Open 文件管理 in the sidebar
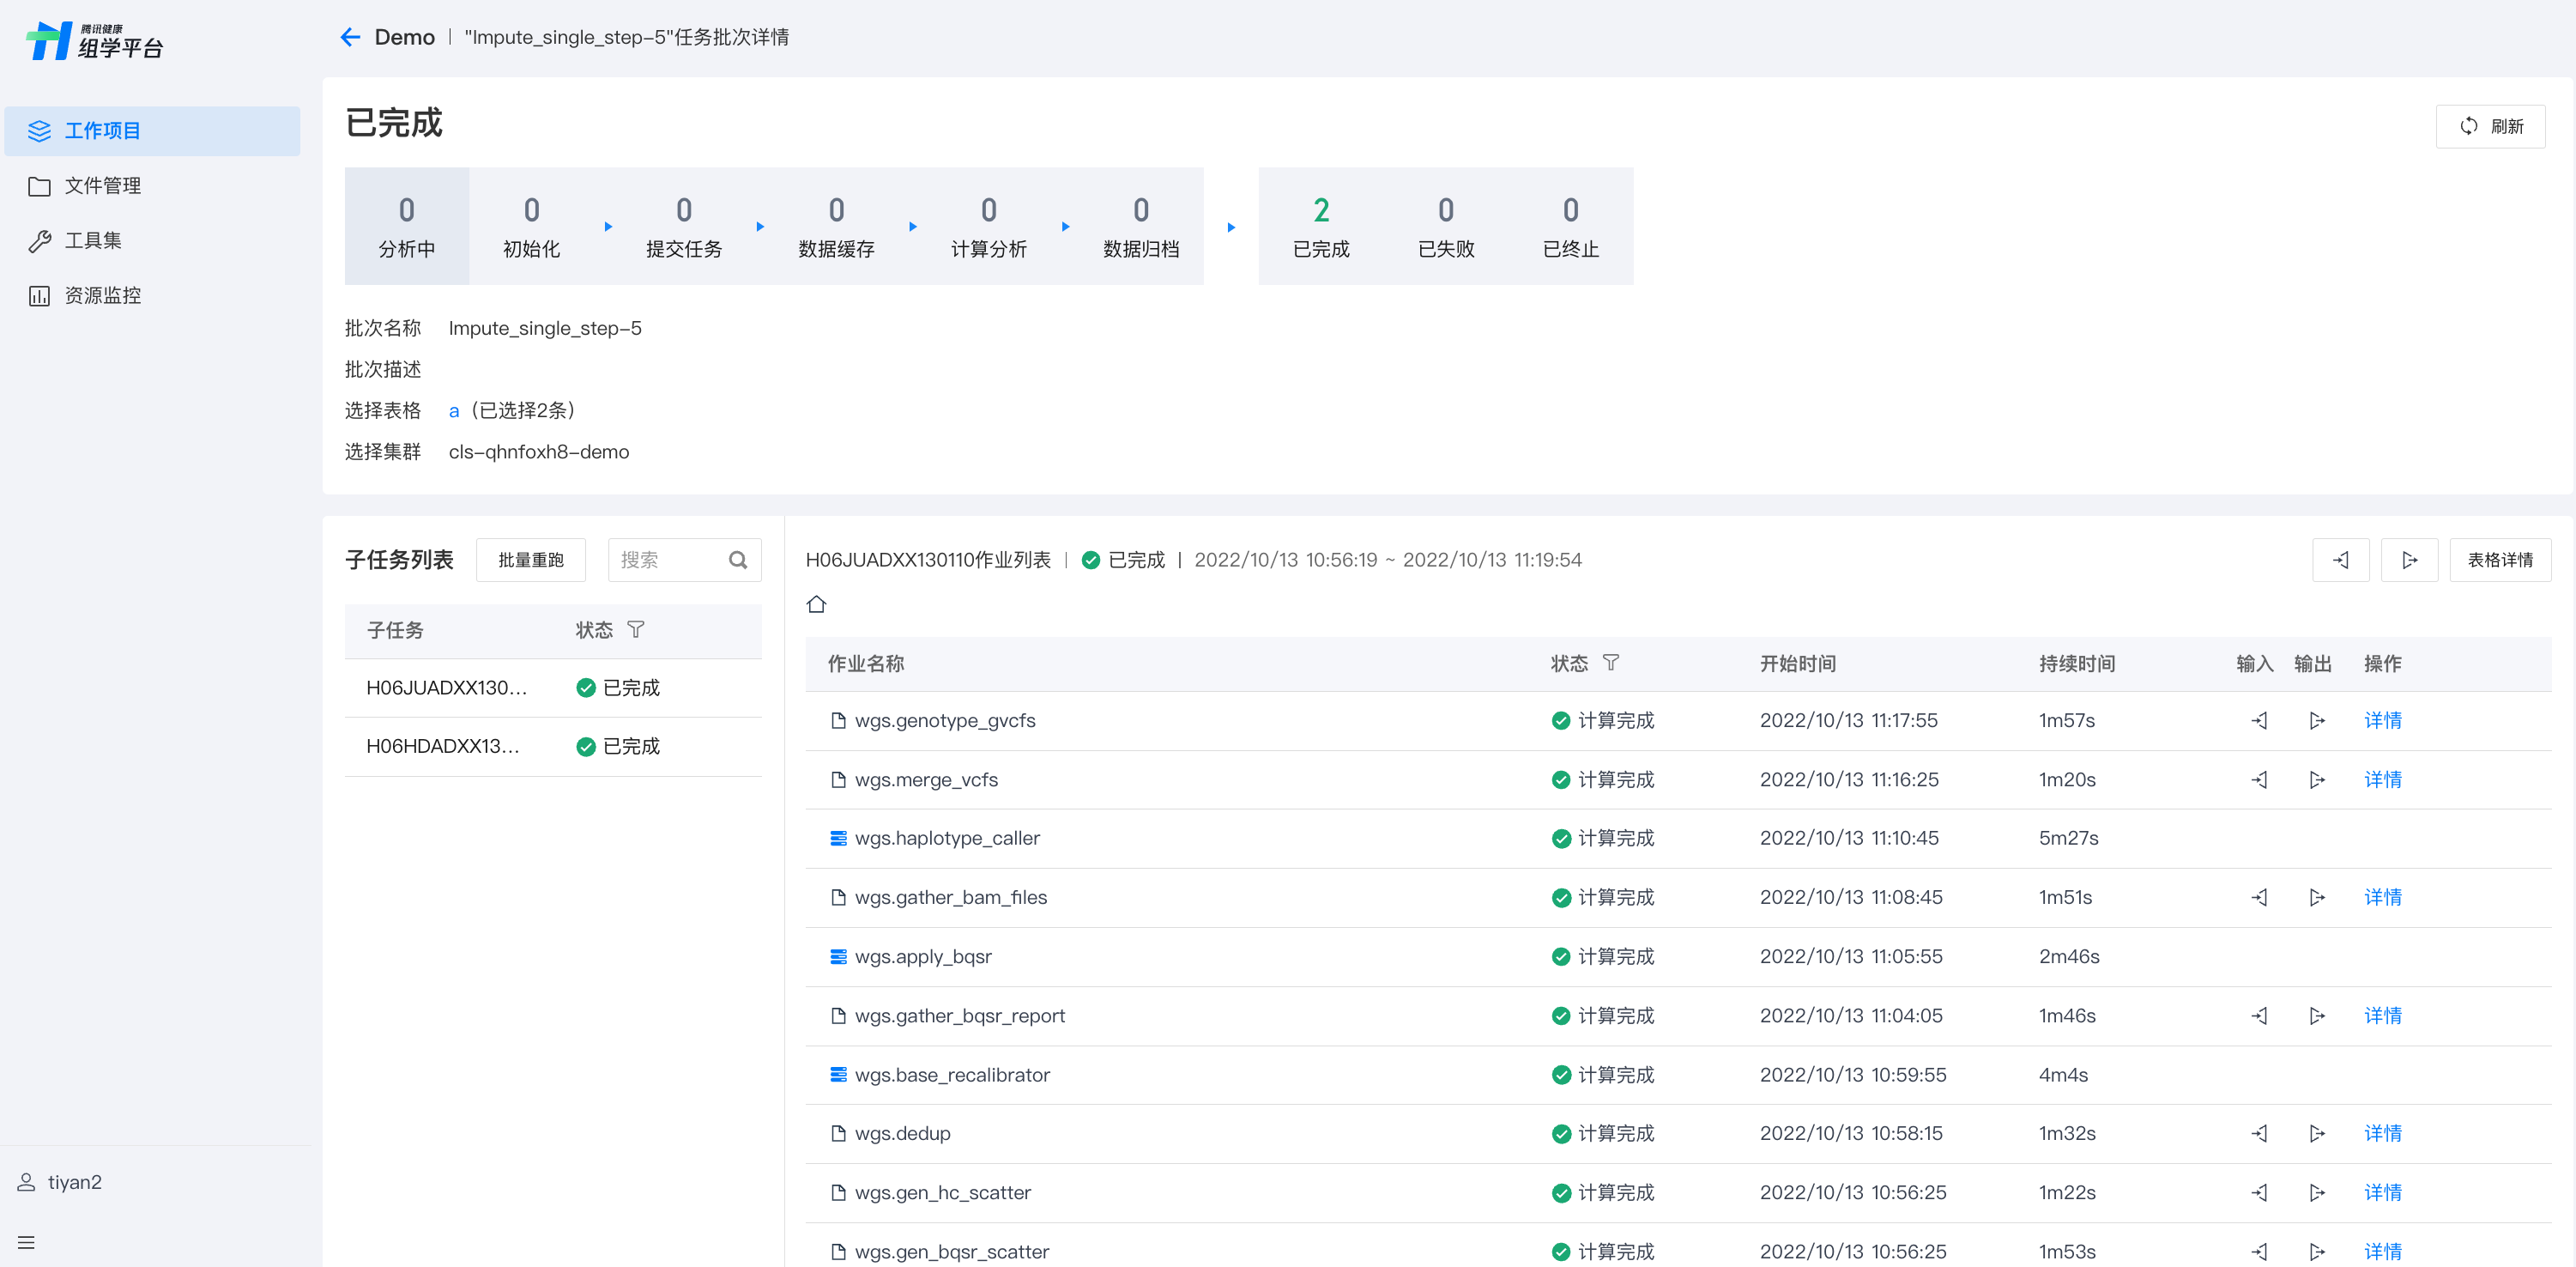This screenshot has height=1267, width=2576. tap(102, 186)
